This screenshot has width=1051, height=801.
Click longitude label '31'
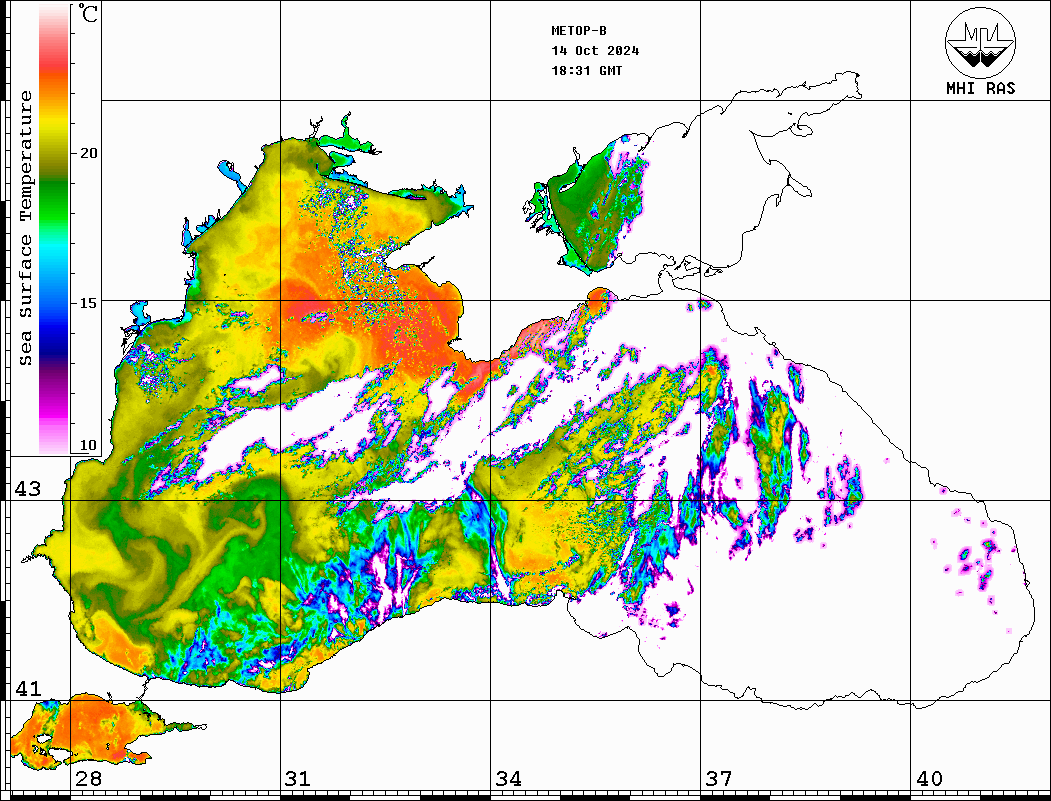click(x=298, y=778)
